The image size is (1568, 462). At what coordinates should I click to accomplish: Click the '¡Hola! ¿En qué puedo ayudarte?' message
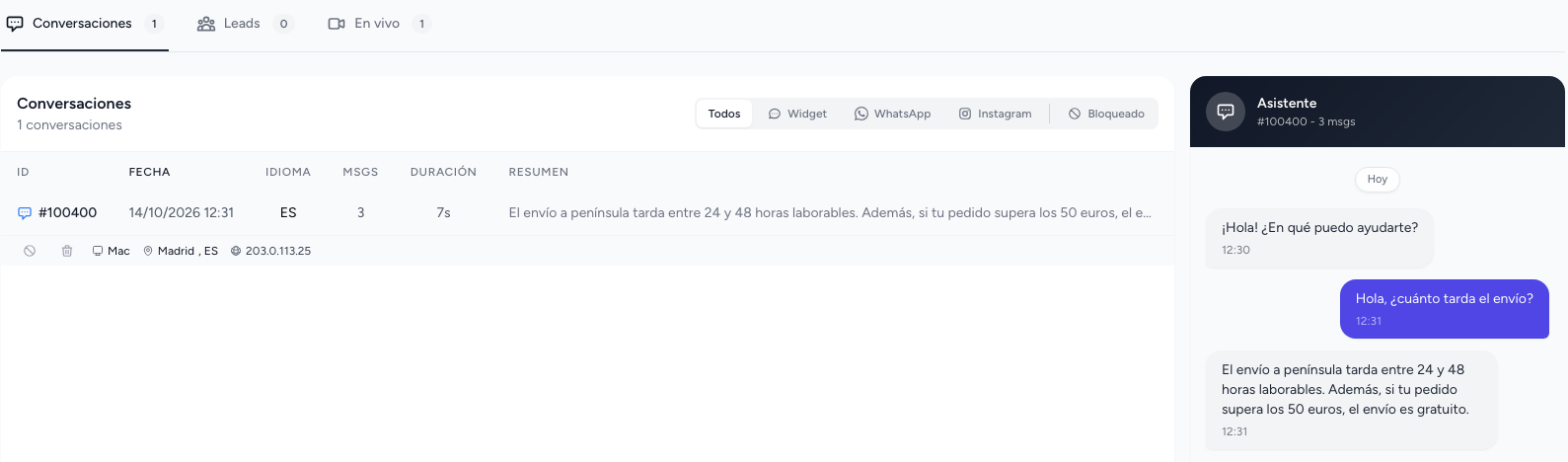tap(1320, 238)
